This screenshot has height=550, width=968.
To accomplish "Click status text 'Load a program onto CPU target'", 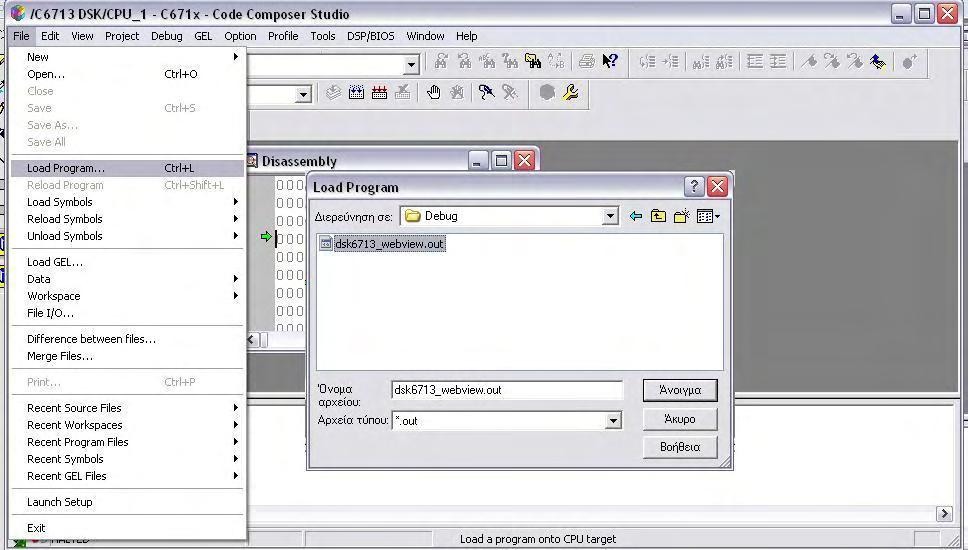I will coord(538,539).
